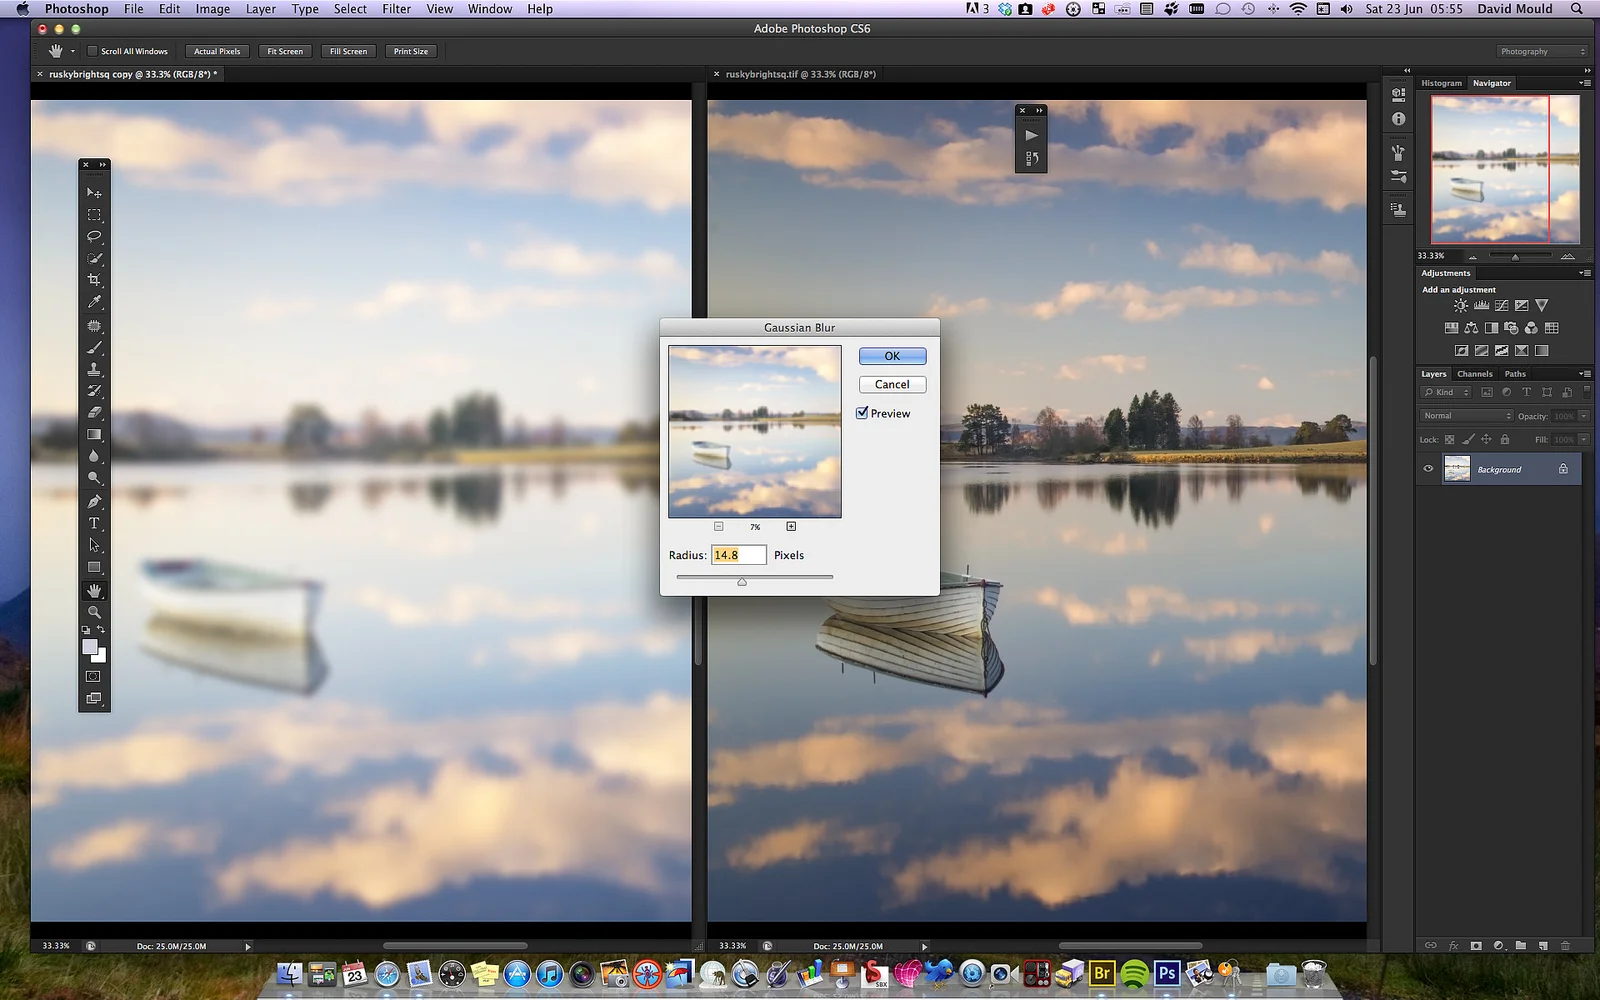Change screen mode from toolbox
The height and width of the screenshot is (1000, 1600).
(94, 698)
